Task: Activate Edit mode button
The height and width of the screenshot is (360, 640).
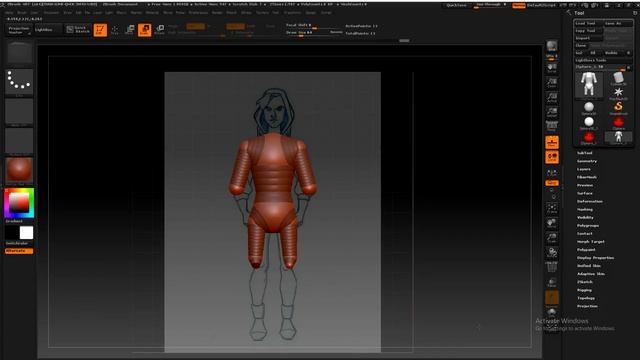Action: point(100,30)
